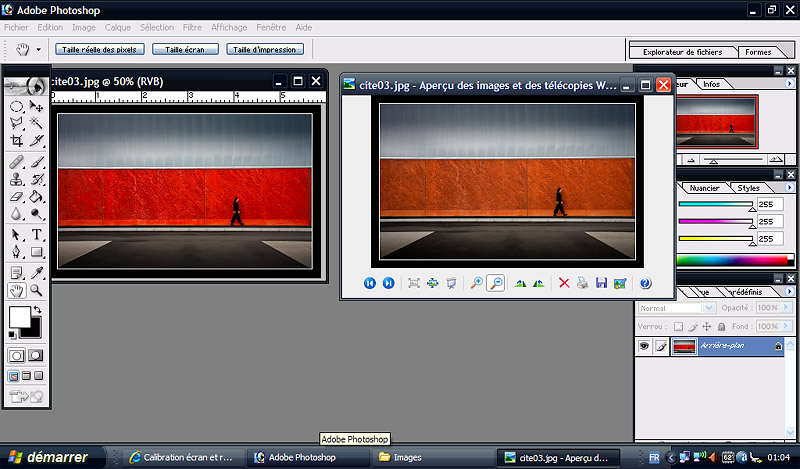Open the Explorateur de fichiers tab
The width and height of the screenshot is (800, 469).
coord(683,52)
